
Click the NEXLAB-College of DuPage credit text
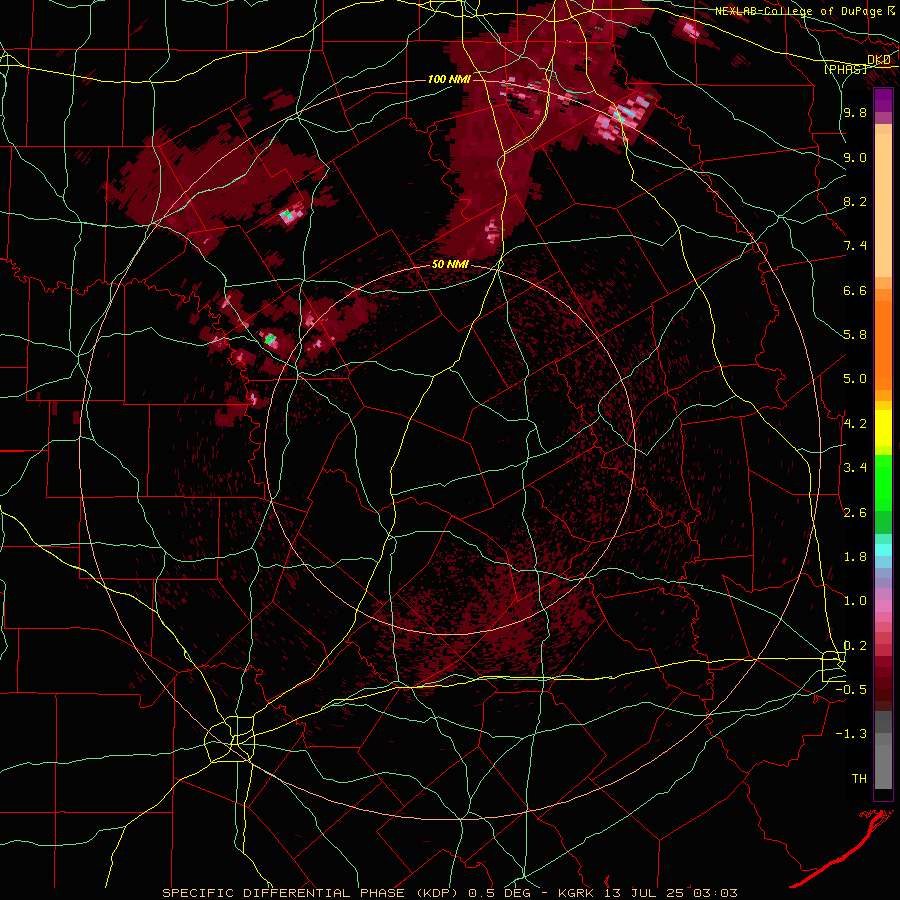(x=798, y=11)
